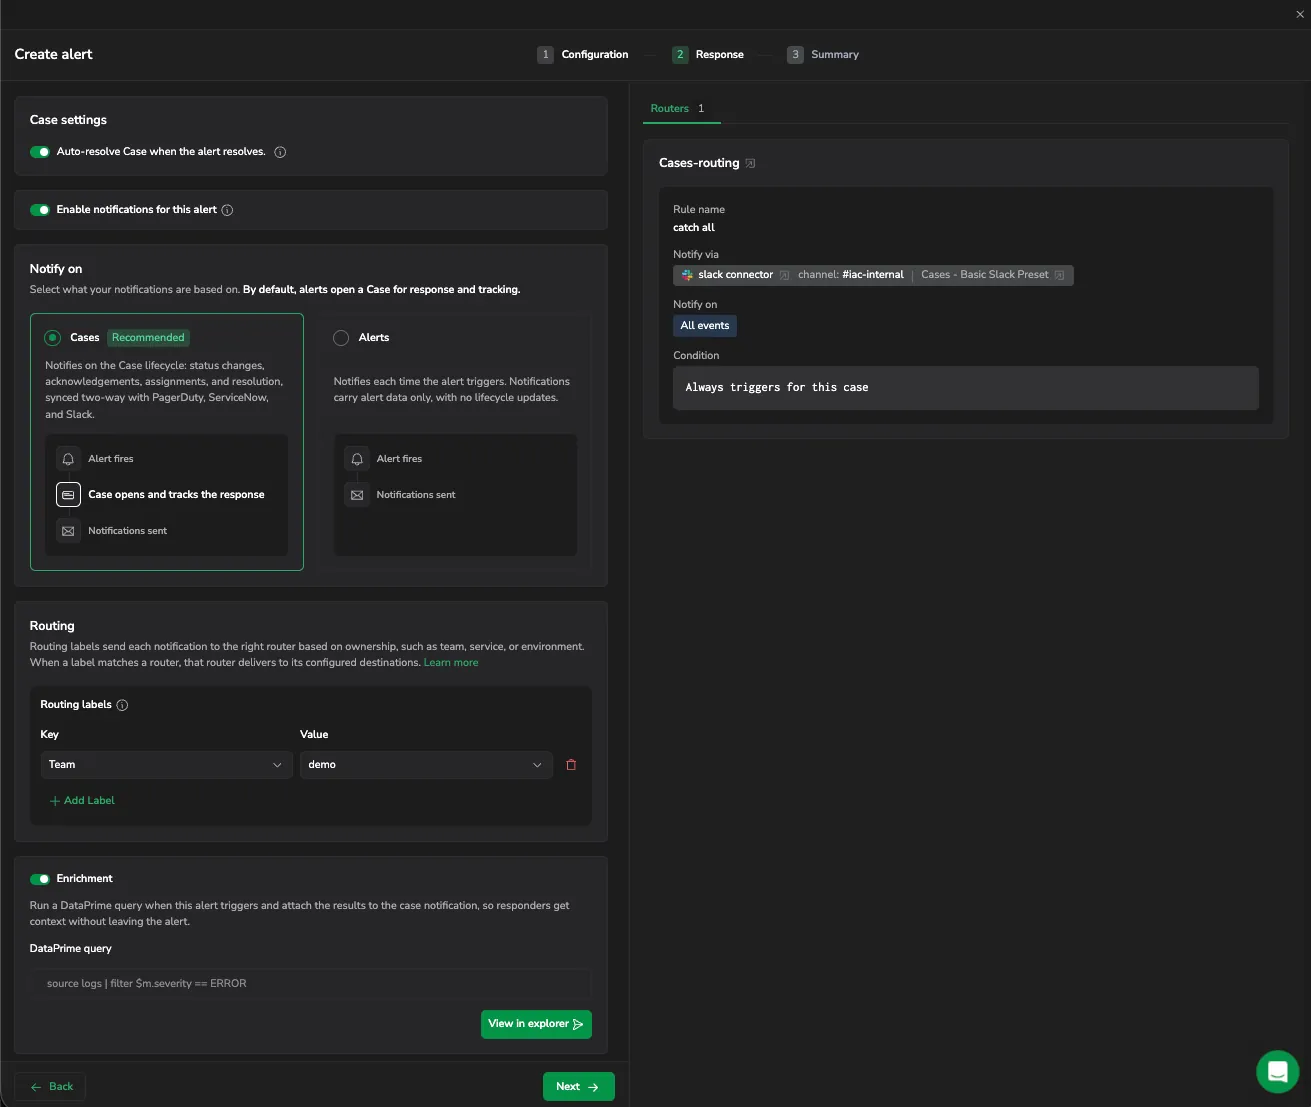
Task: Click the '#iac-internal' channel text
Action: pyautogui.click(x=873, y=275)
